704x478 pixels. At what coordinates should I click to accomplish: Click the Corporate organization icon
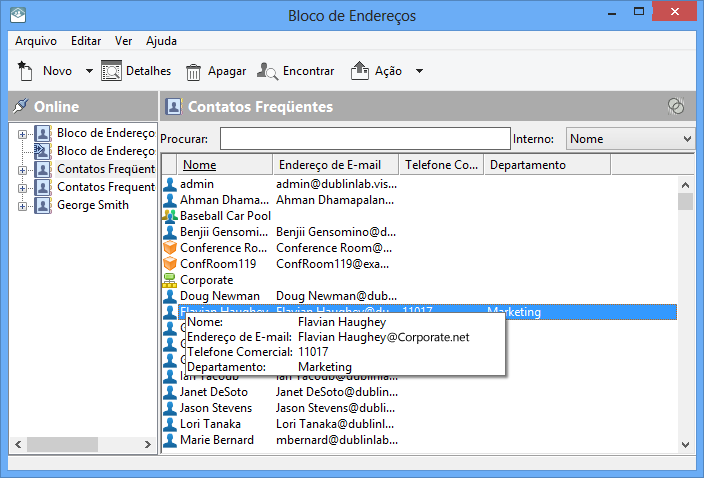[169, 280]
